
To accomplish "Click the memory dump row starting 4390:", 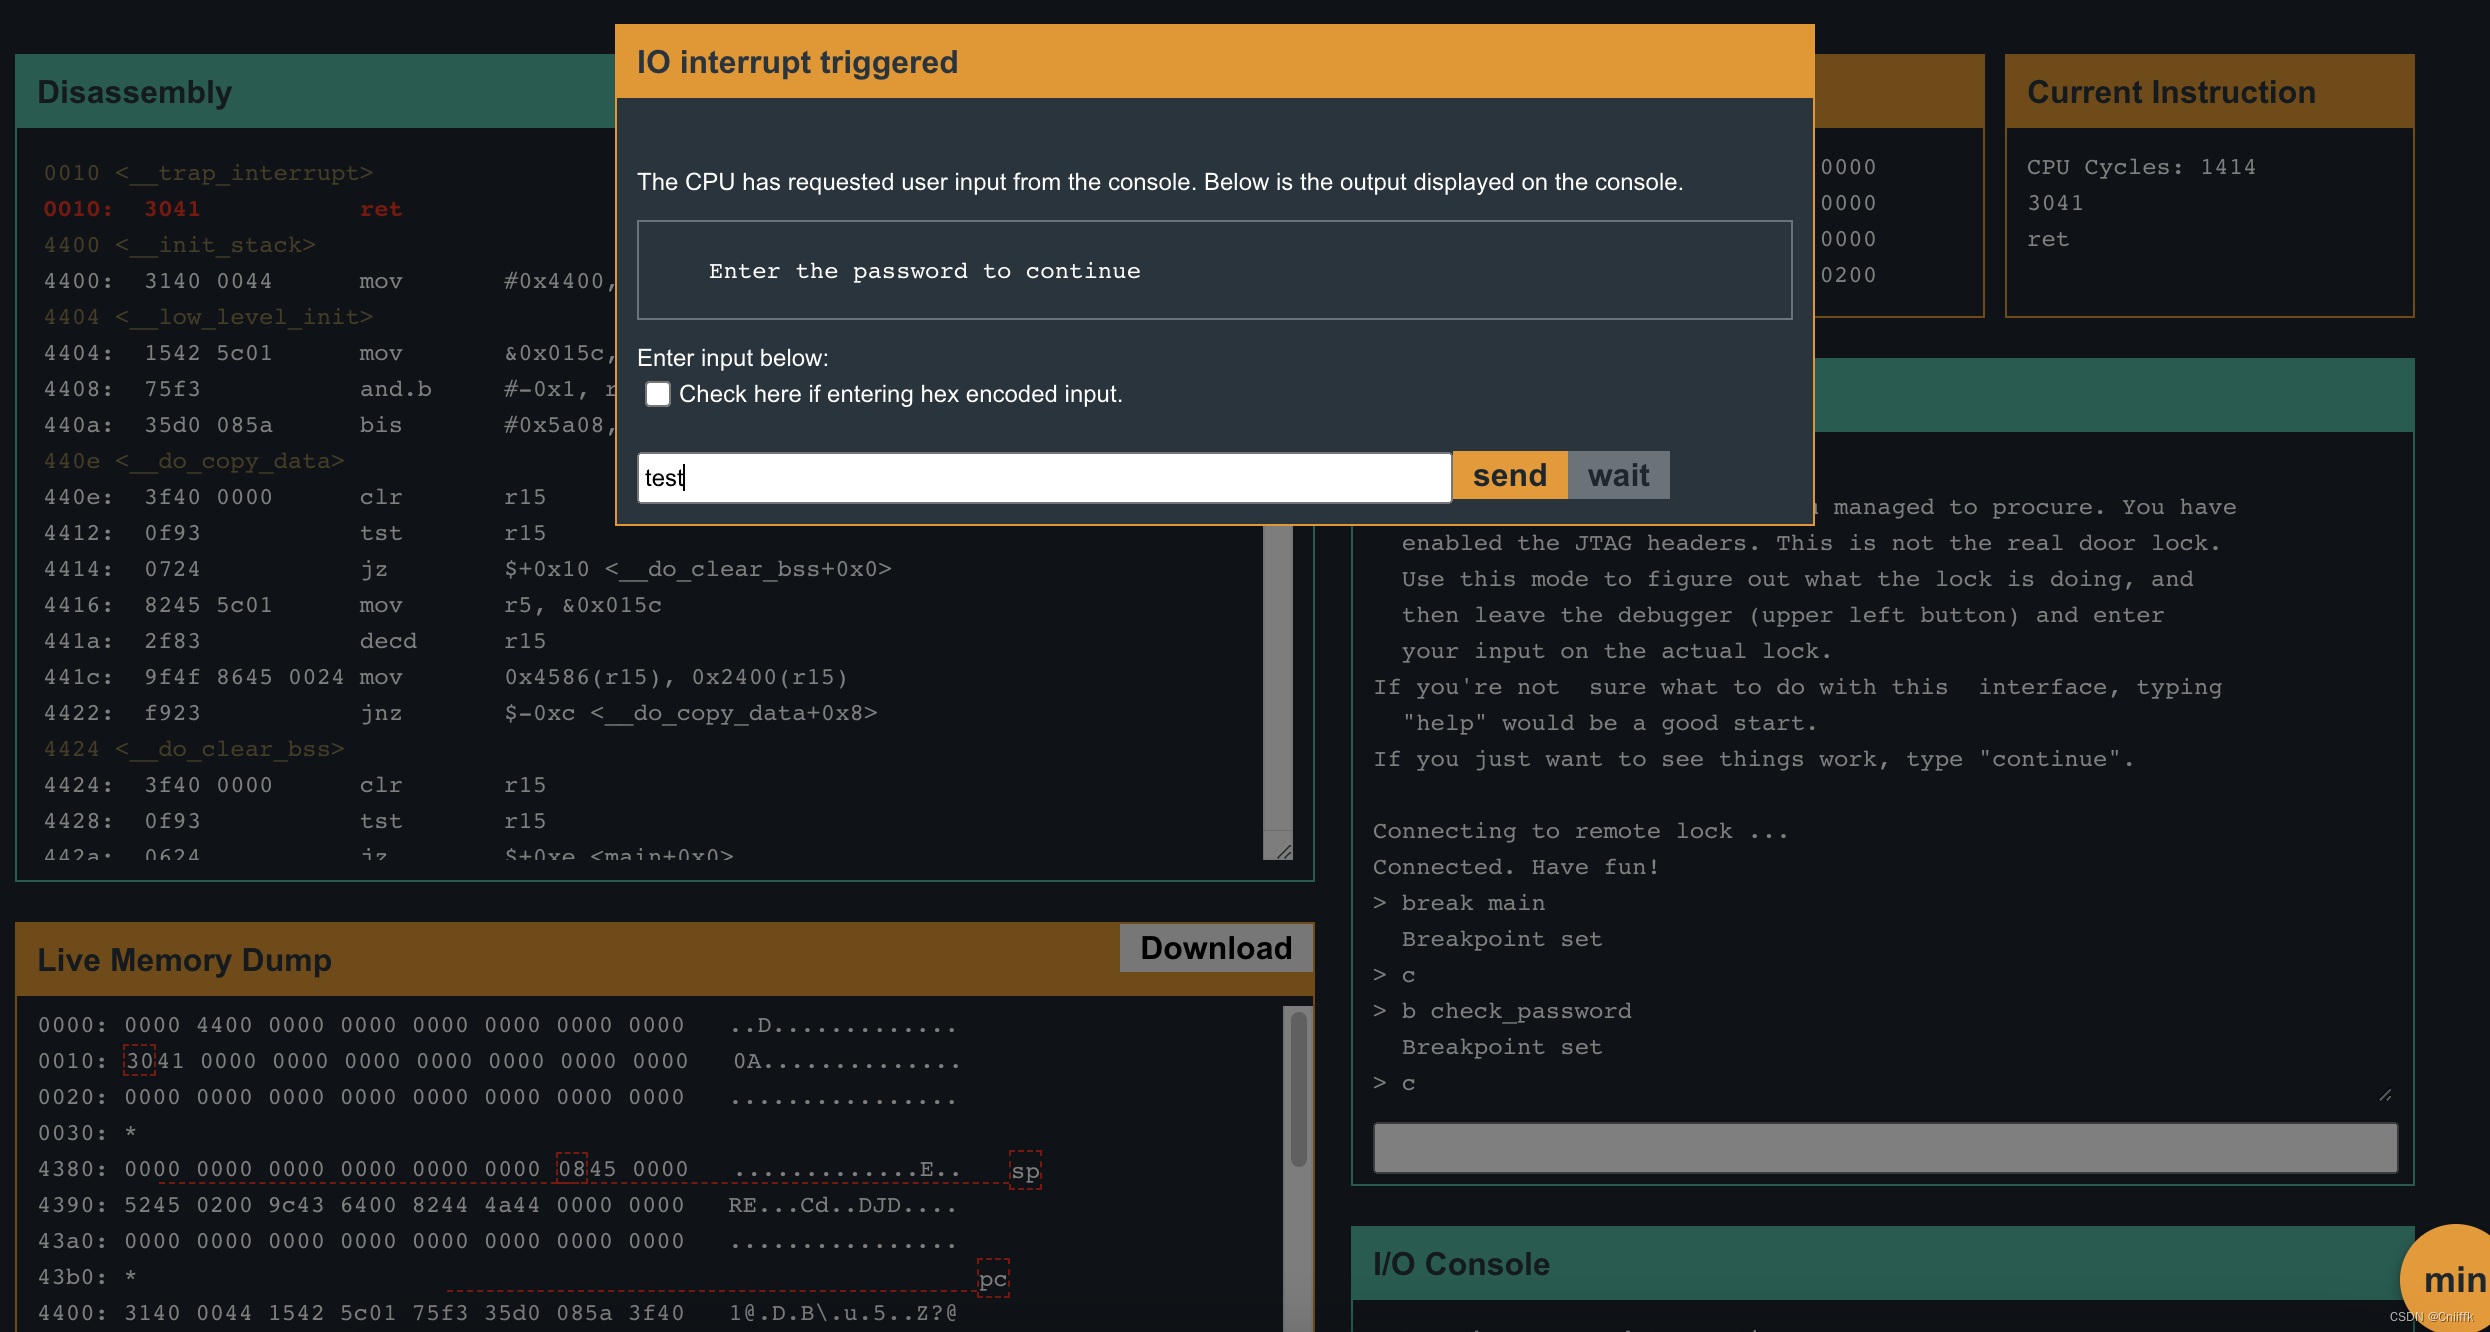I will coord(497,1205).
